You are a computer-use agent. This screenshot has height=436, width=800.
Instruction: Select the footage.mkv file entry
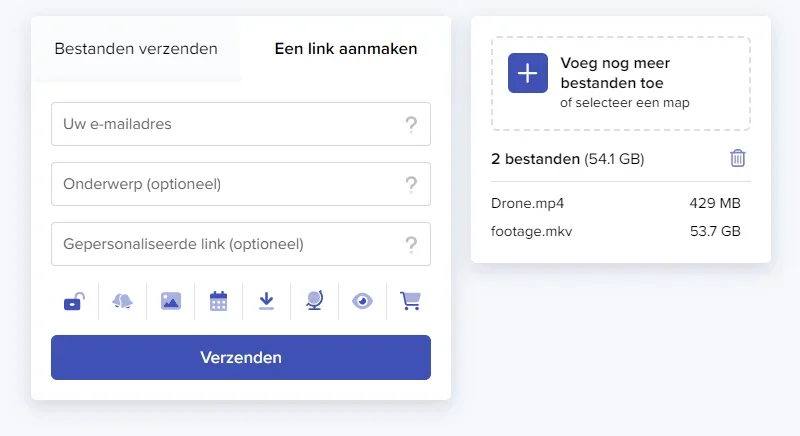pos(532,231)
